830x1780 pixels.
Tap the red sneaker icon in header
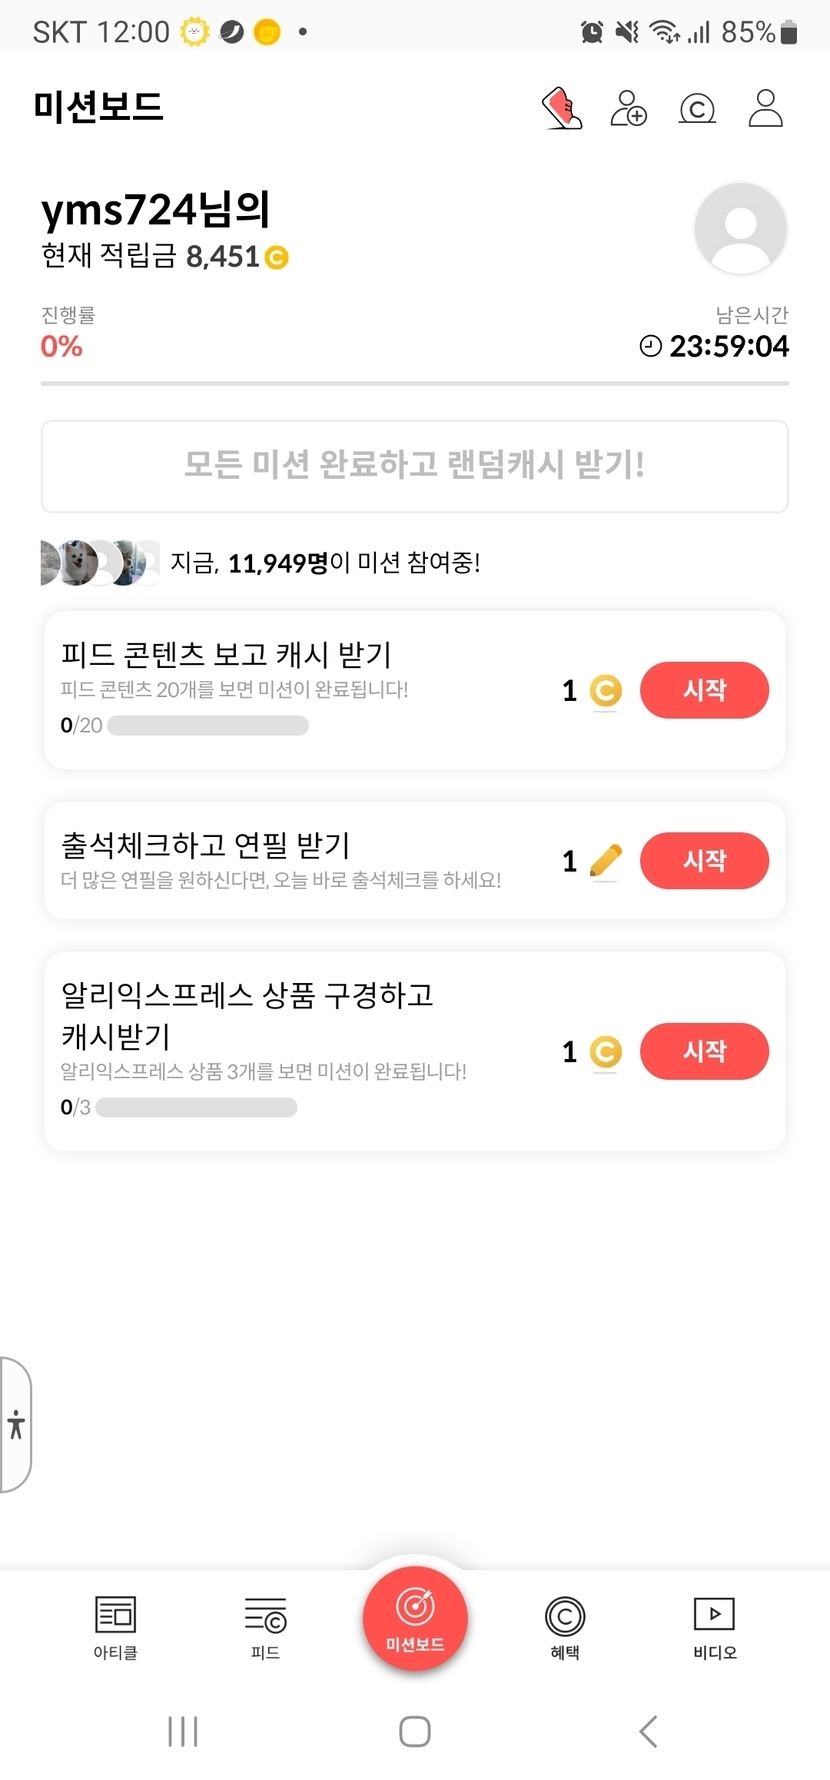(562, 108)
